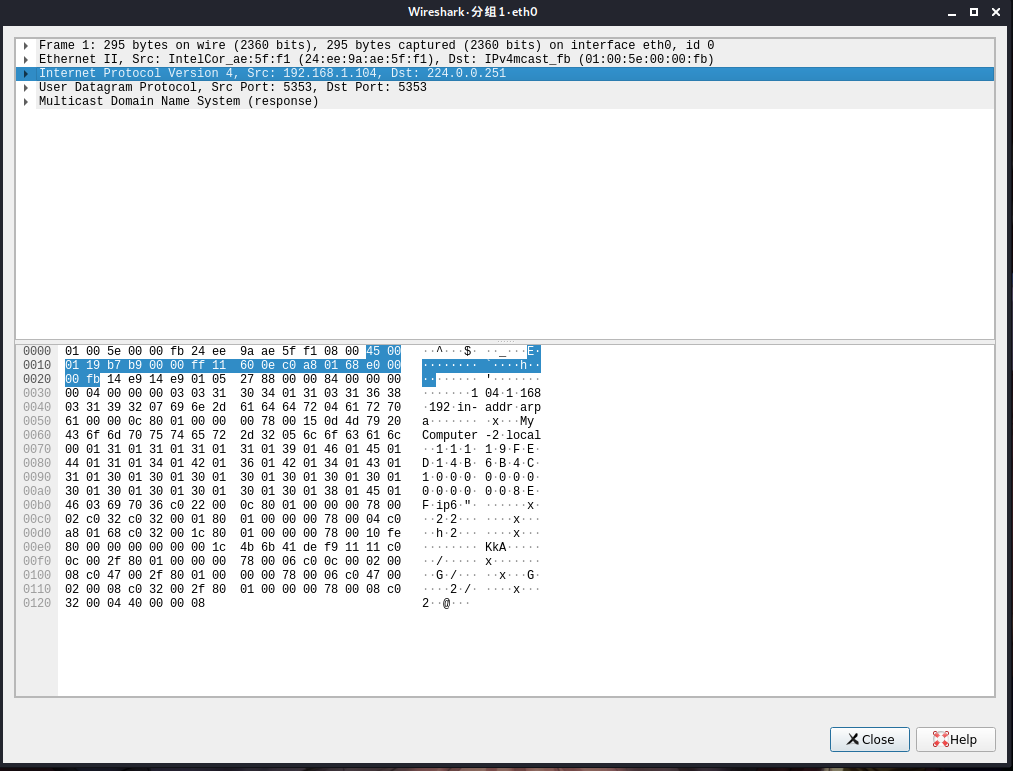
Task: Collapse the Internet Protocol Version 4 section
Action: (x=27, y=73)
